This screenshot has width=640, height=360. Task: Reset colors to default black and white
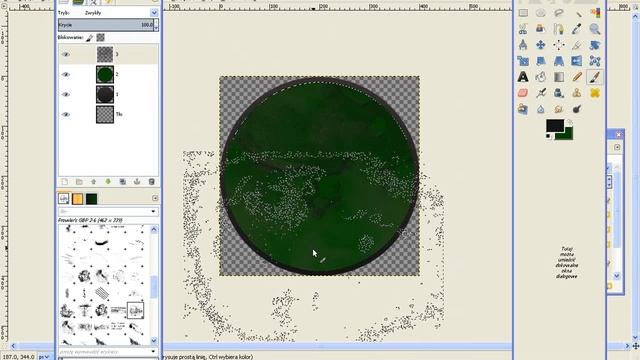point(549,136)
